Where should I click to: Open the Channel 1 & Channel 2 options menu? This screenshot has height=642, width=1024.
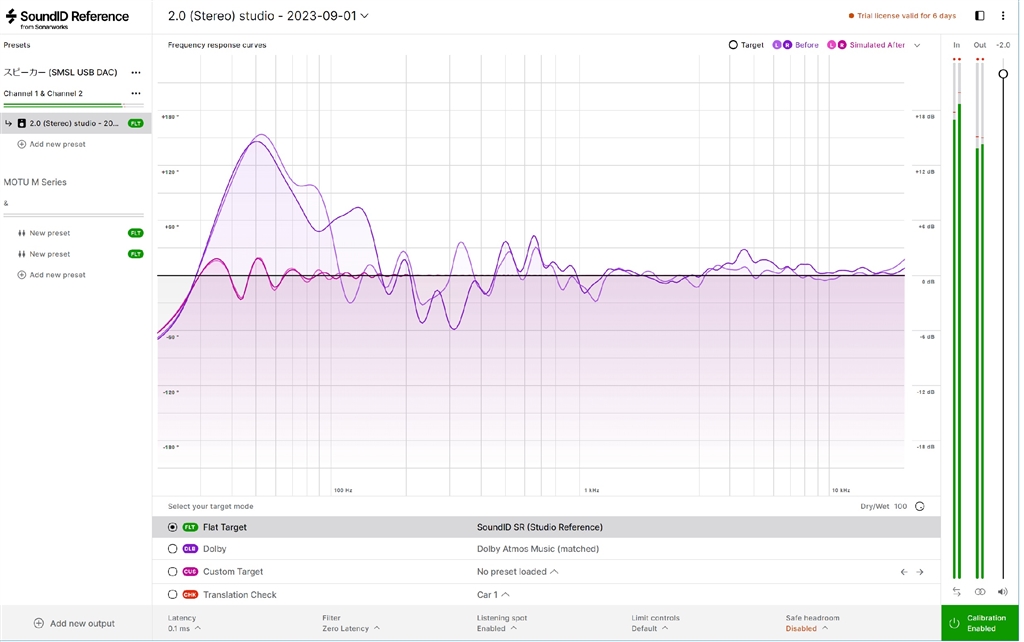point(136,93)
